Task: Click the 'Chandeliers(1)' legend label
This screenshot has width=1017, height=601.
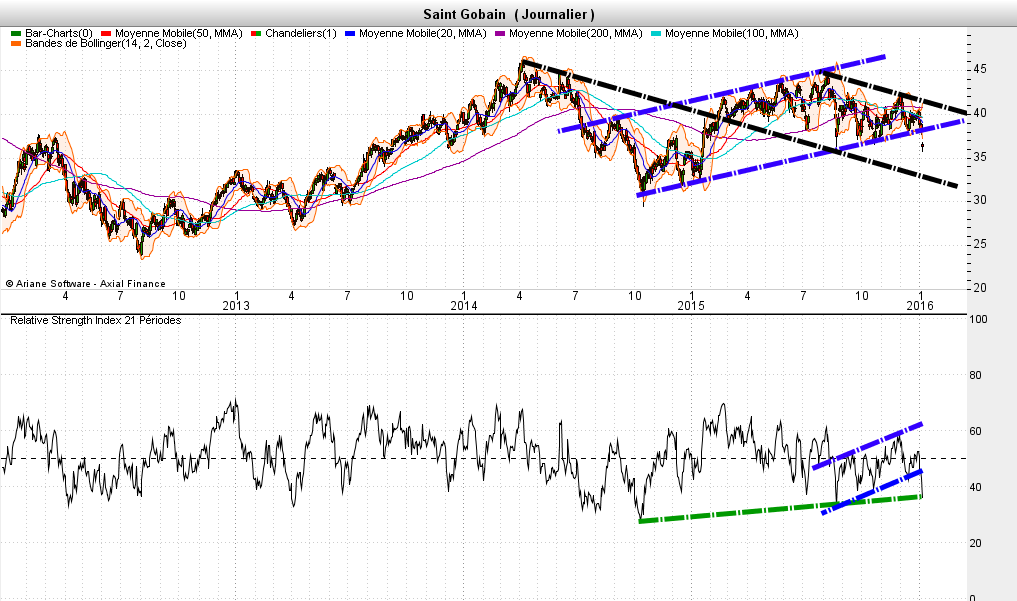Action: 301,33
